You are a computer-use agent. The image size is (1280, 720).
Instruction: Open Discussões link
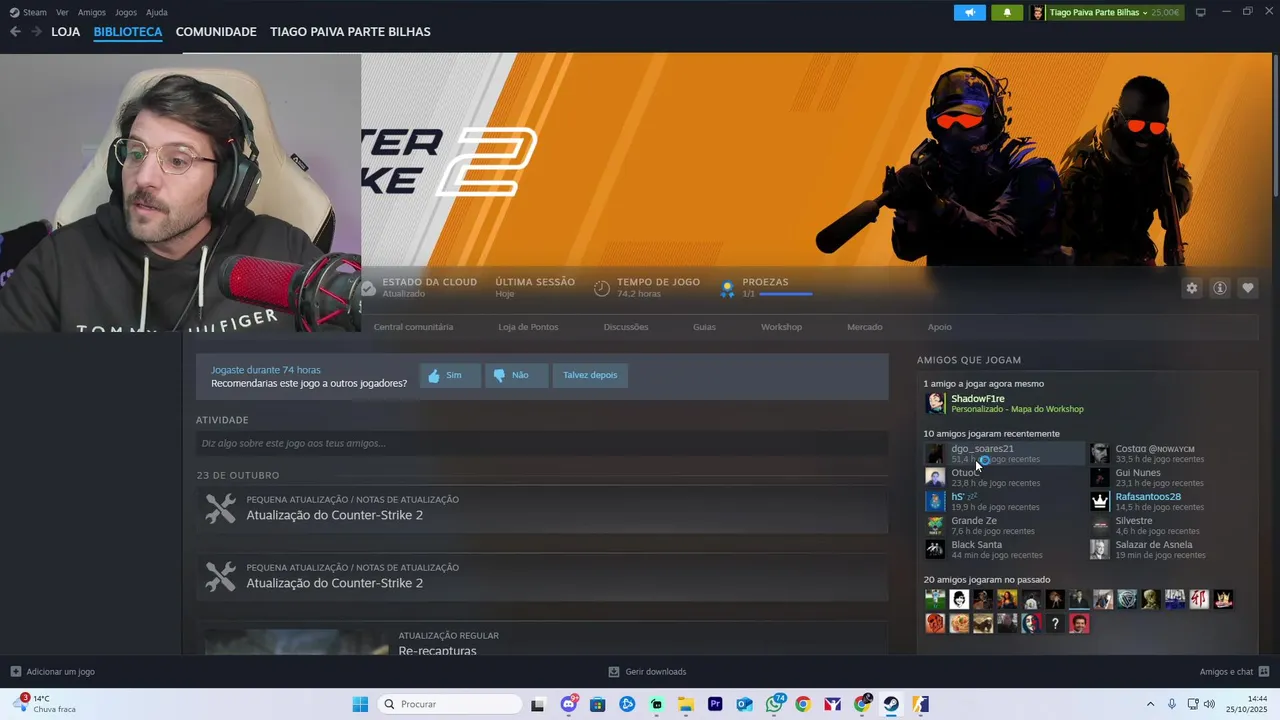(626, 327)
